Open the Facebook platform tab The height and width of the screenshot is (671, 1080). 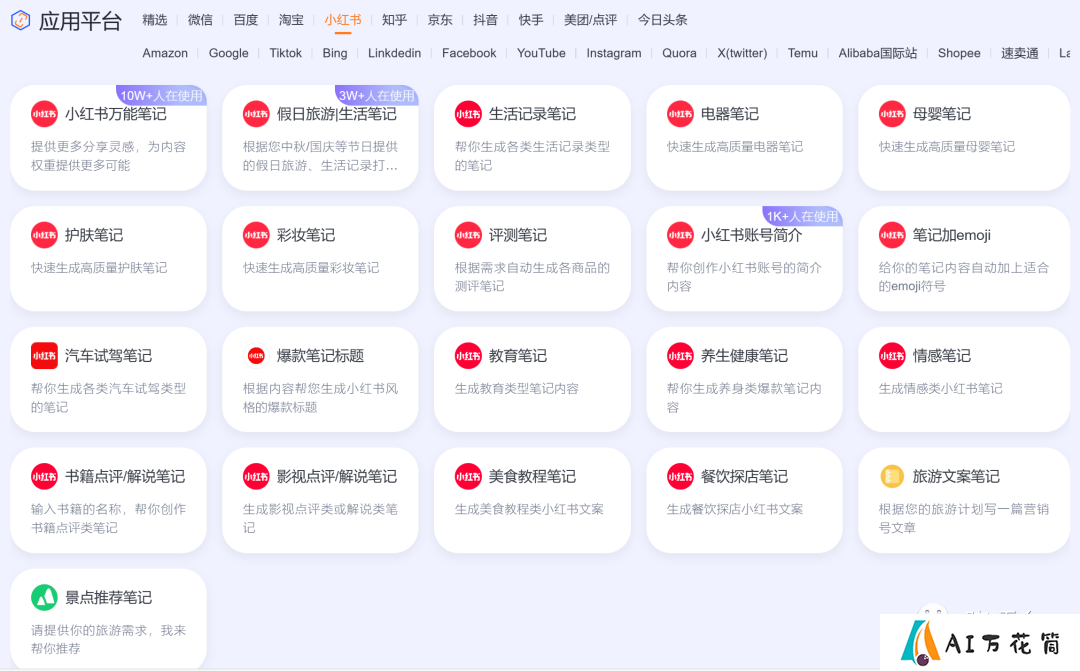pyautogui.click(x=469, y=53)
